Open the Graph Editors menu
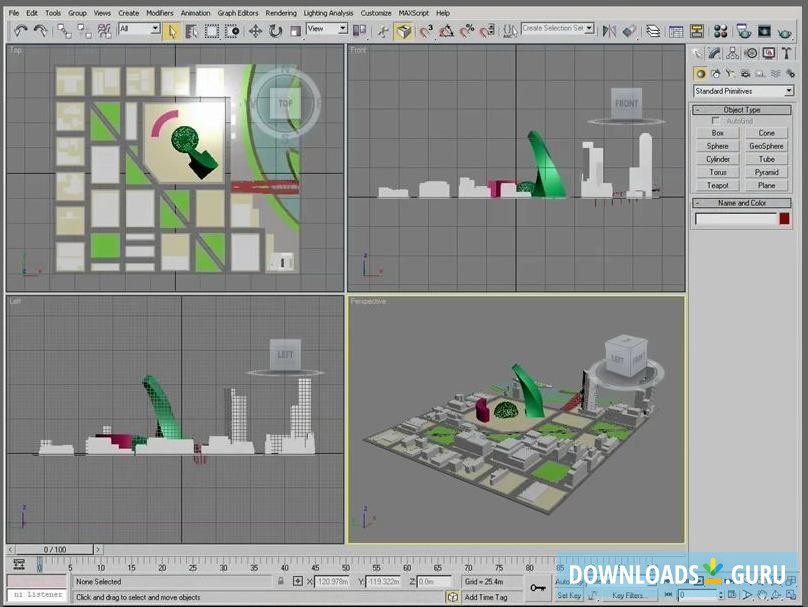 pyautogui.click(x=238, y=13)
